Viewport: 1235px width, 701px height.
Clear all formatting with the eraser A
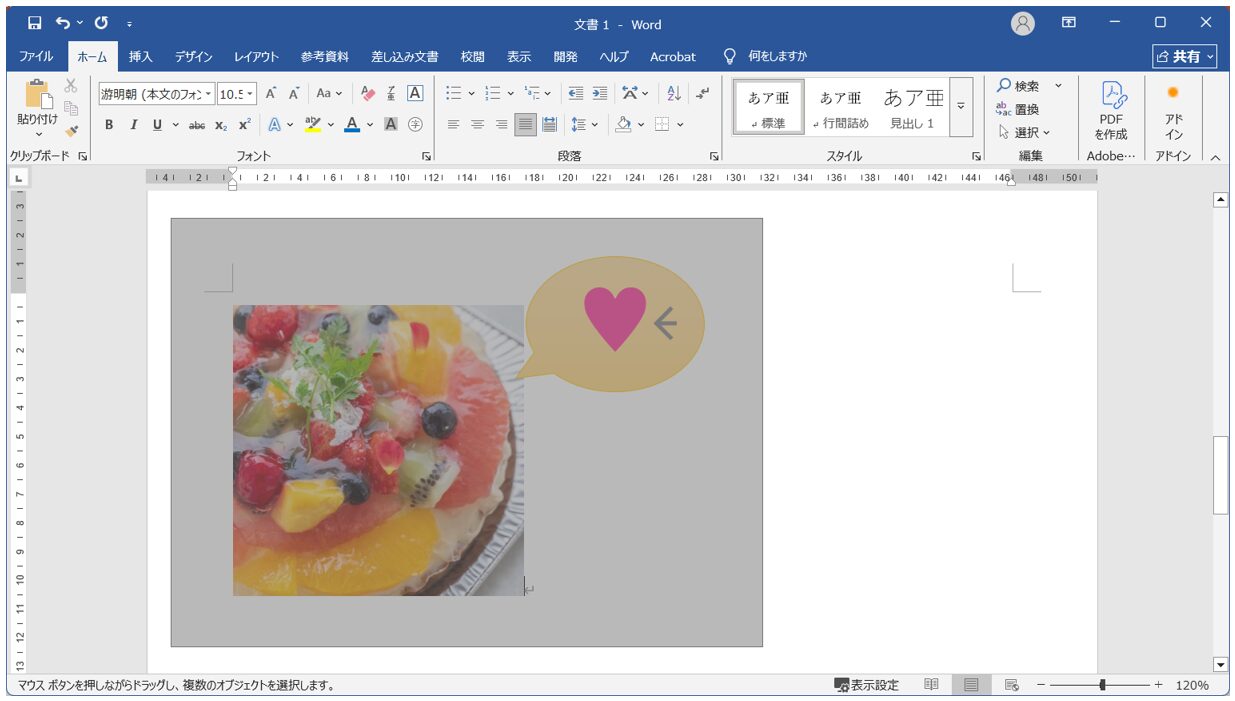coord(367,94)
